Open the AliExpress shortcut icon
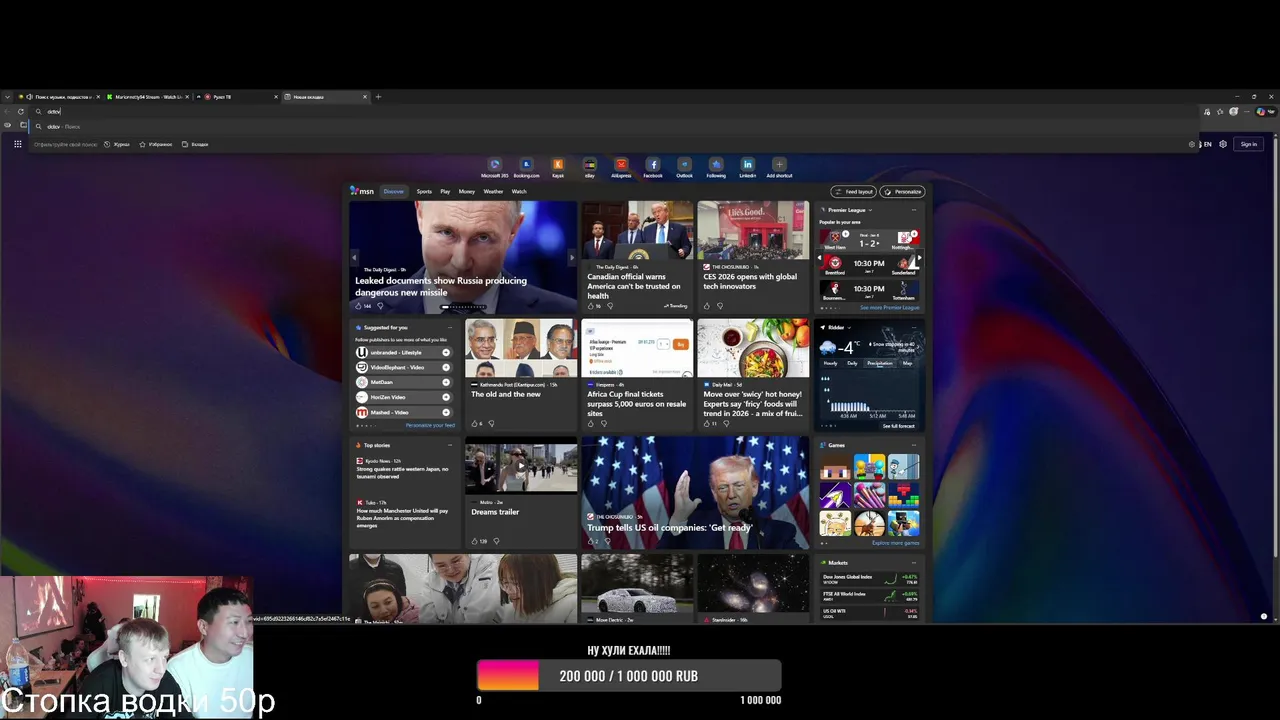 coord(621,164)
